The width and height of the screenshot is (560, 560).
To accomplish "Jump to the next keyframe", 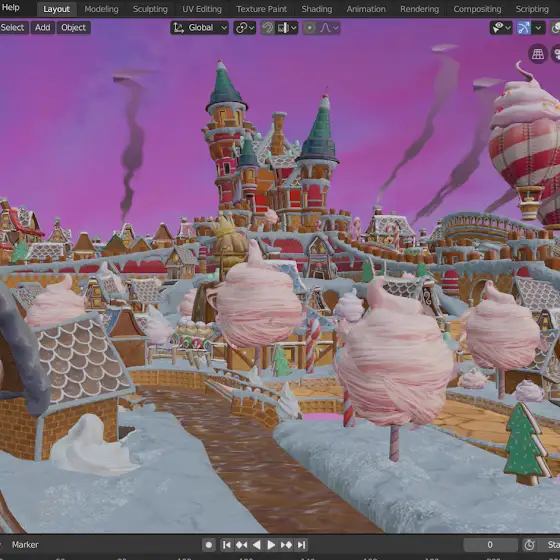I will (x=286, y=545).
